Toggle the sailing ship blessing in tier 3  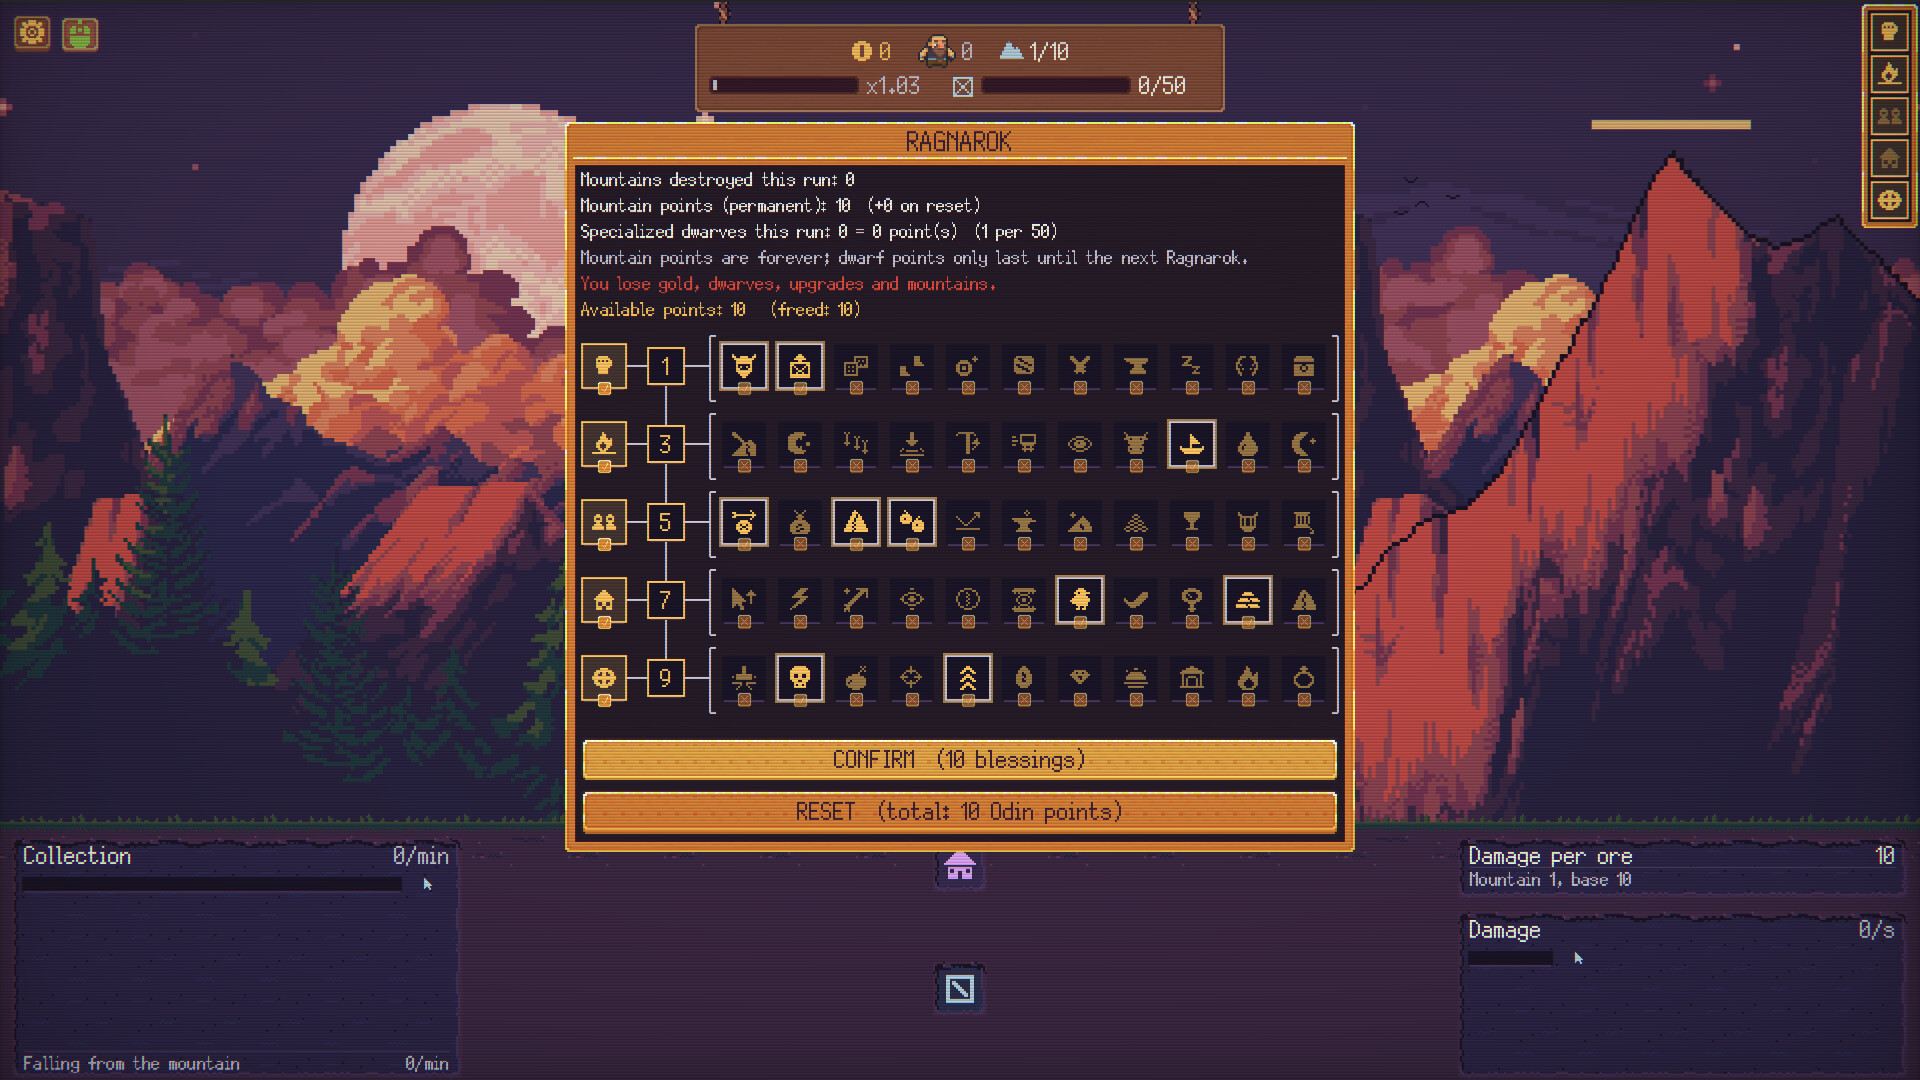tap(1192, 444)
